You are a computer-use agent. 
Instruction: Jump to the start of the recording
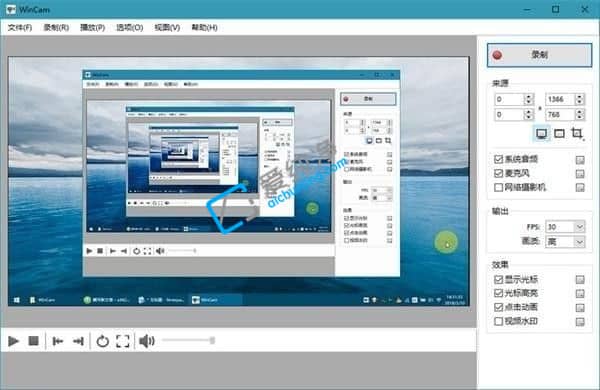click(x=58, y=341)
